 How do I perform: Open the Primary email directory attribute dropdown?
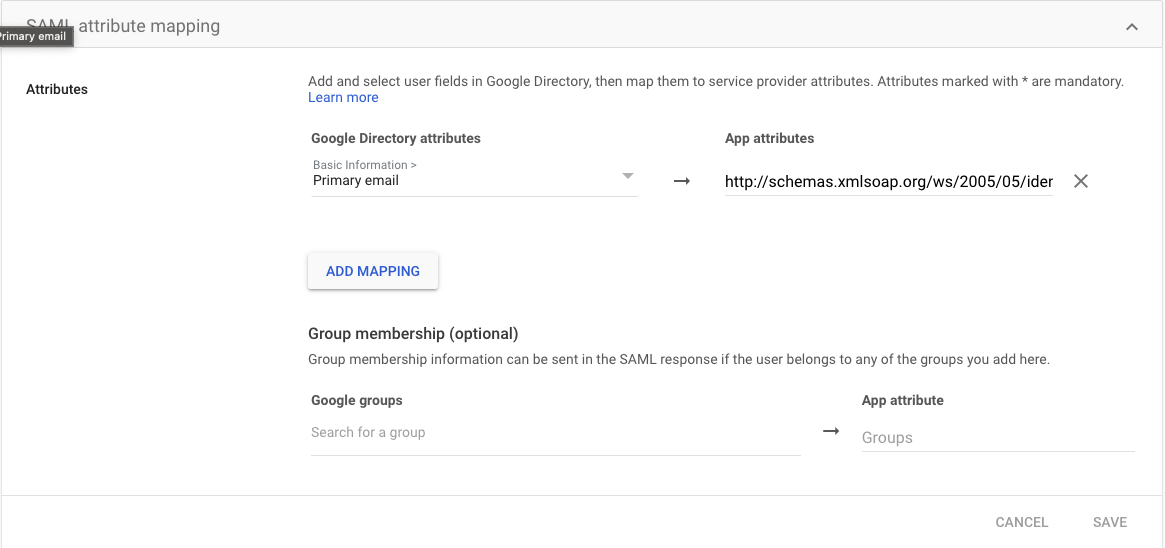[x=474, y=177]
